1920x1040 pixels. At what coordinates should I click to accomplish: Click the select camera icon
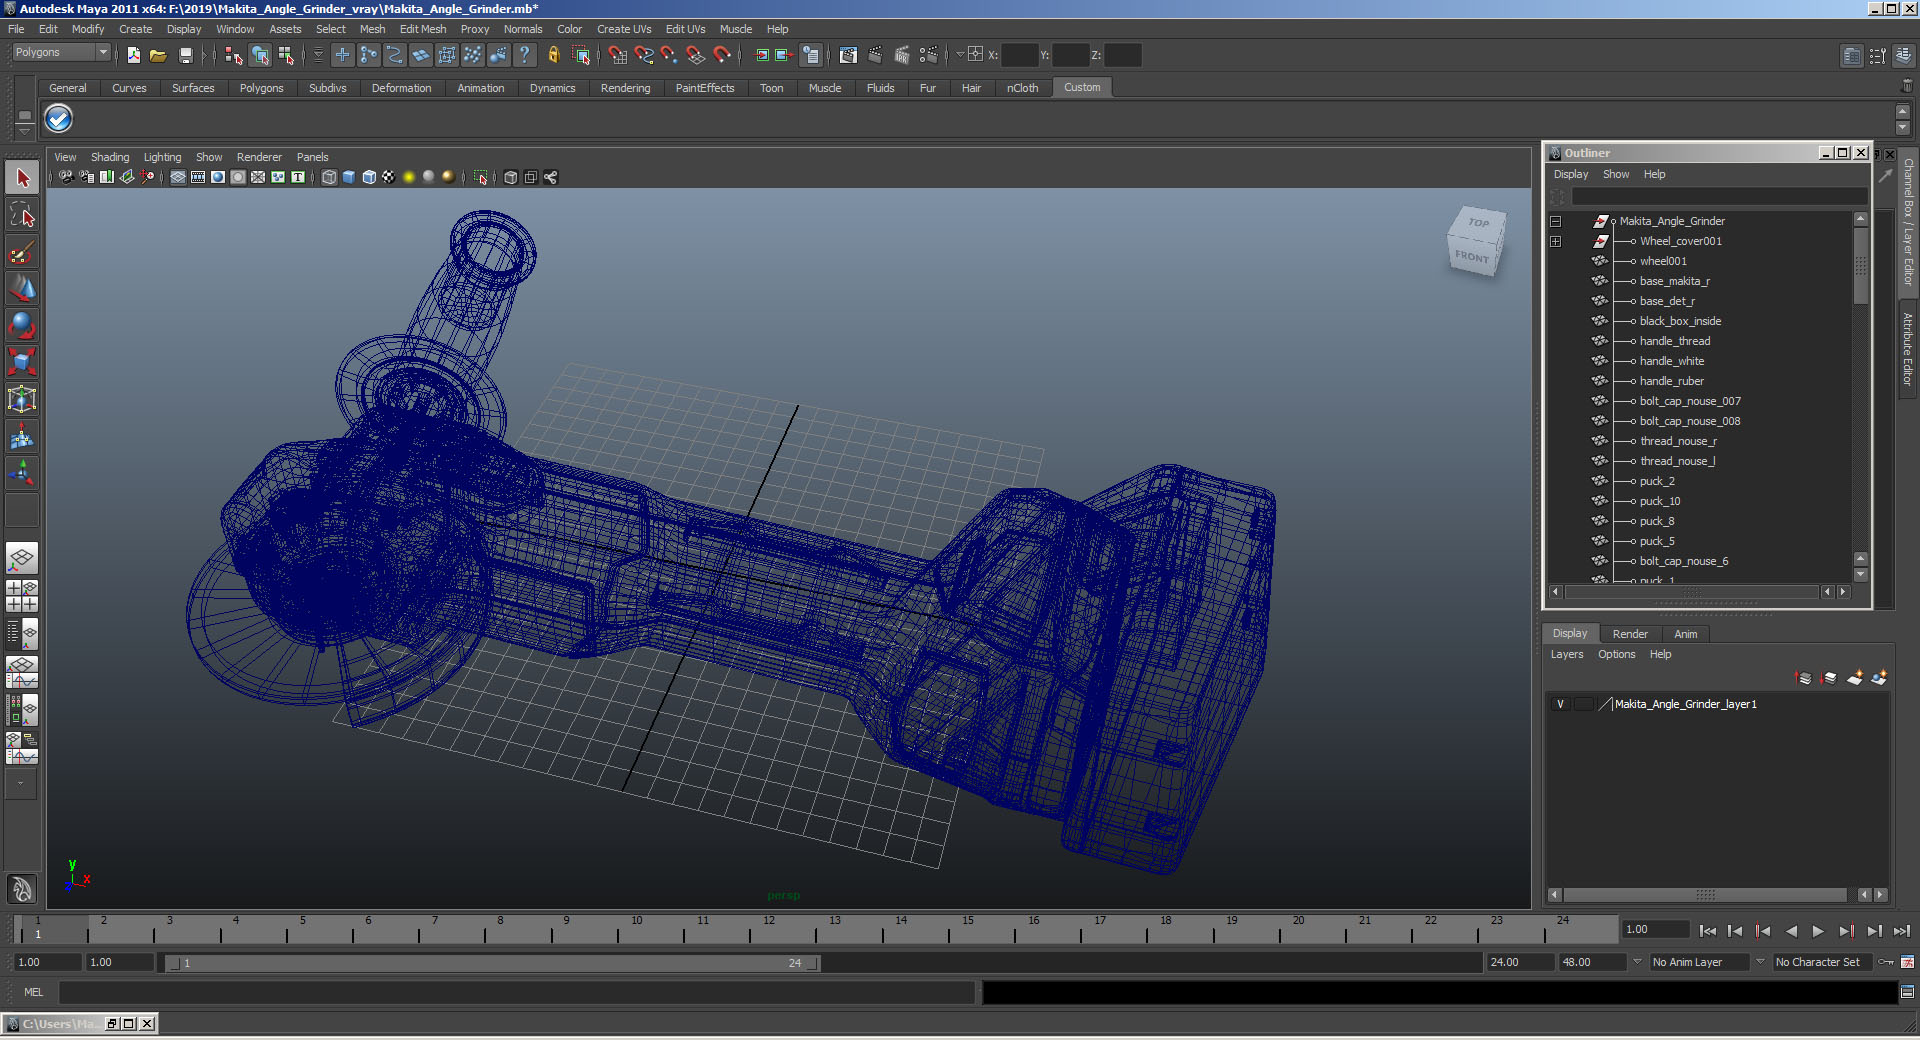pyautogui.click(x=66, y=177)
